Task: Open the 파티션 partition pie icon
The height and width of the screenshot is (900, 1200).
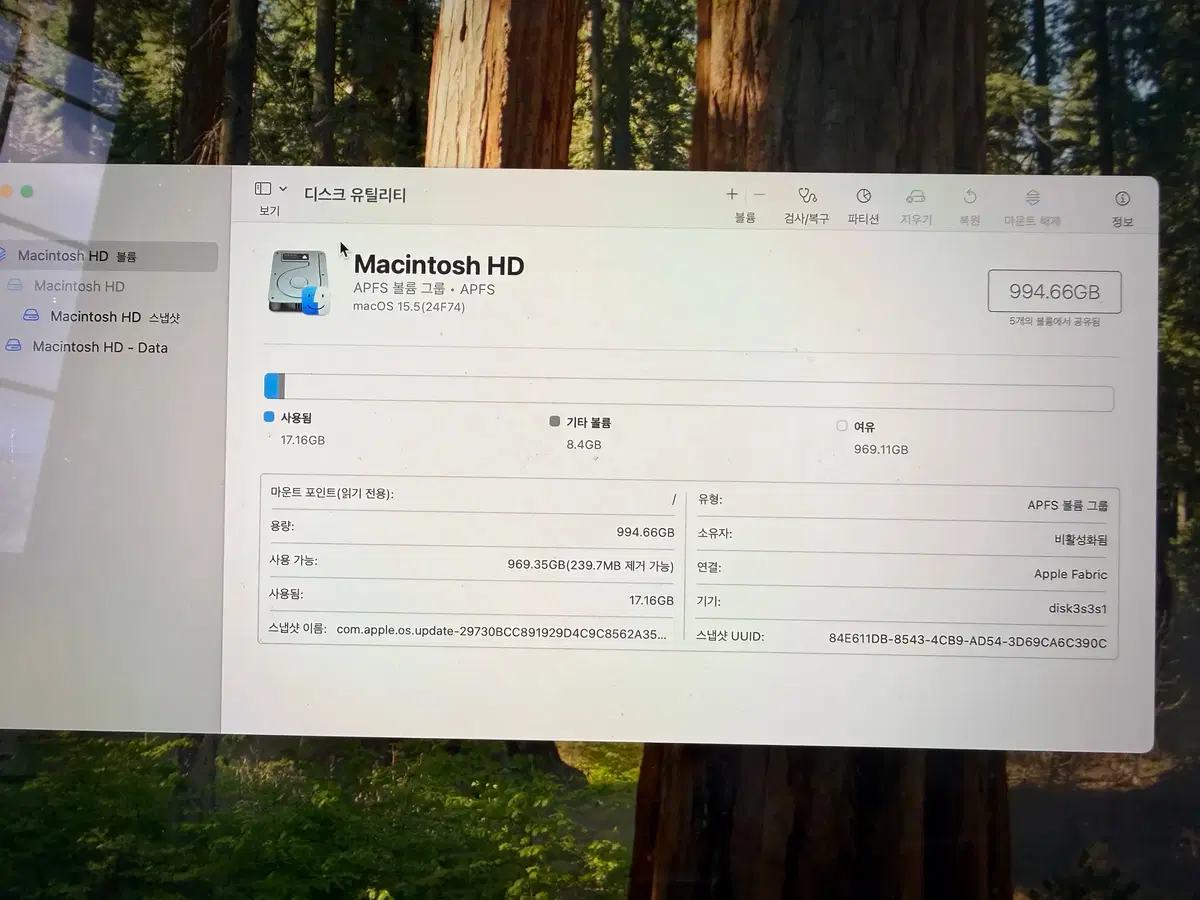Action: point(864,196)
